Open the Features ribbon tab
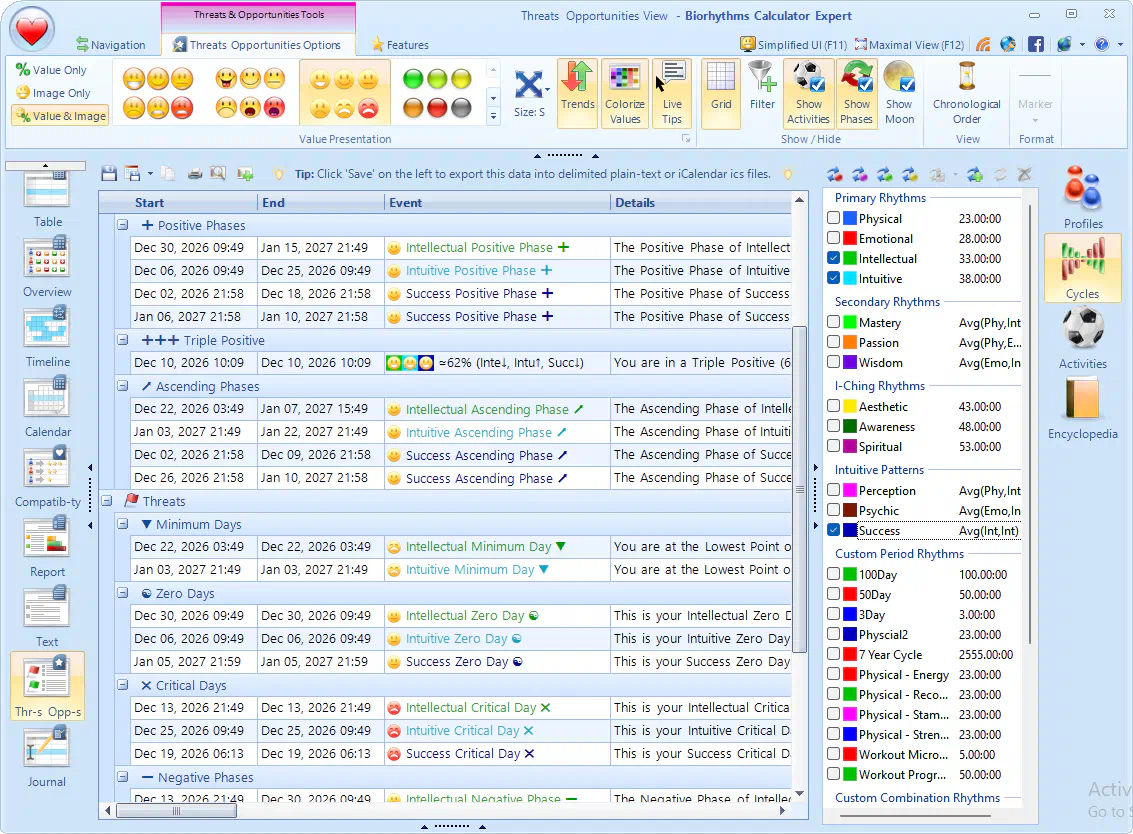The width and height of the screenshot is (1133, 834). coord(400,45)
